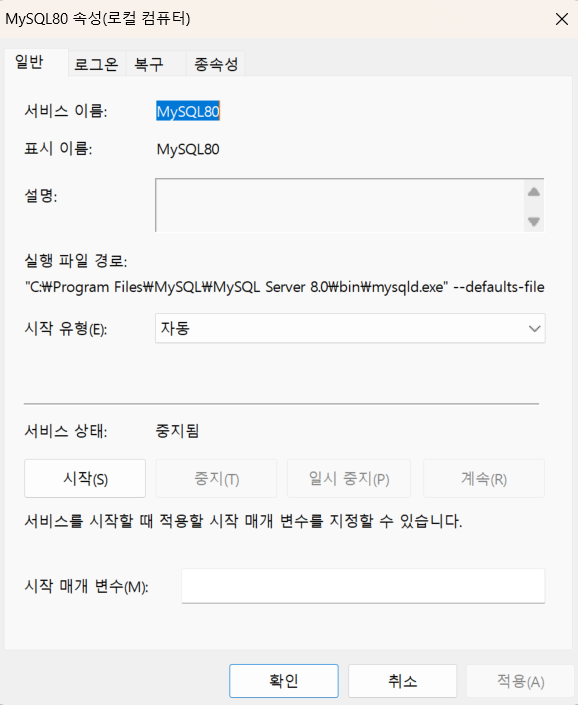Focus the 시작 매개 변수 input field

click(x=363, y=586)
